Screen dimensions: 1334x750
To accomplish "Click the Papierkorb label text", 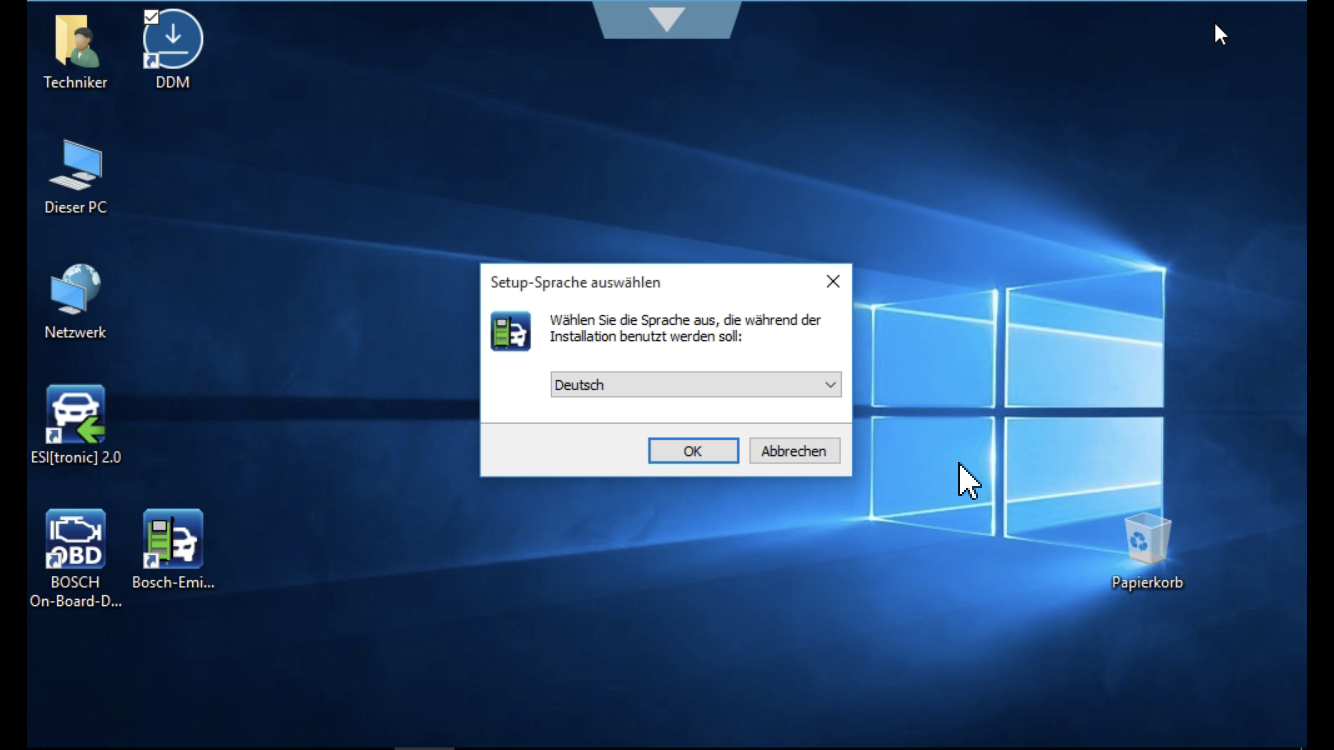I will [x=1147, y=583].
